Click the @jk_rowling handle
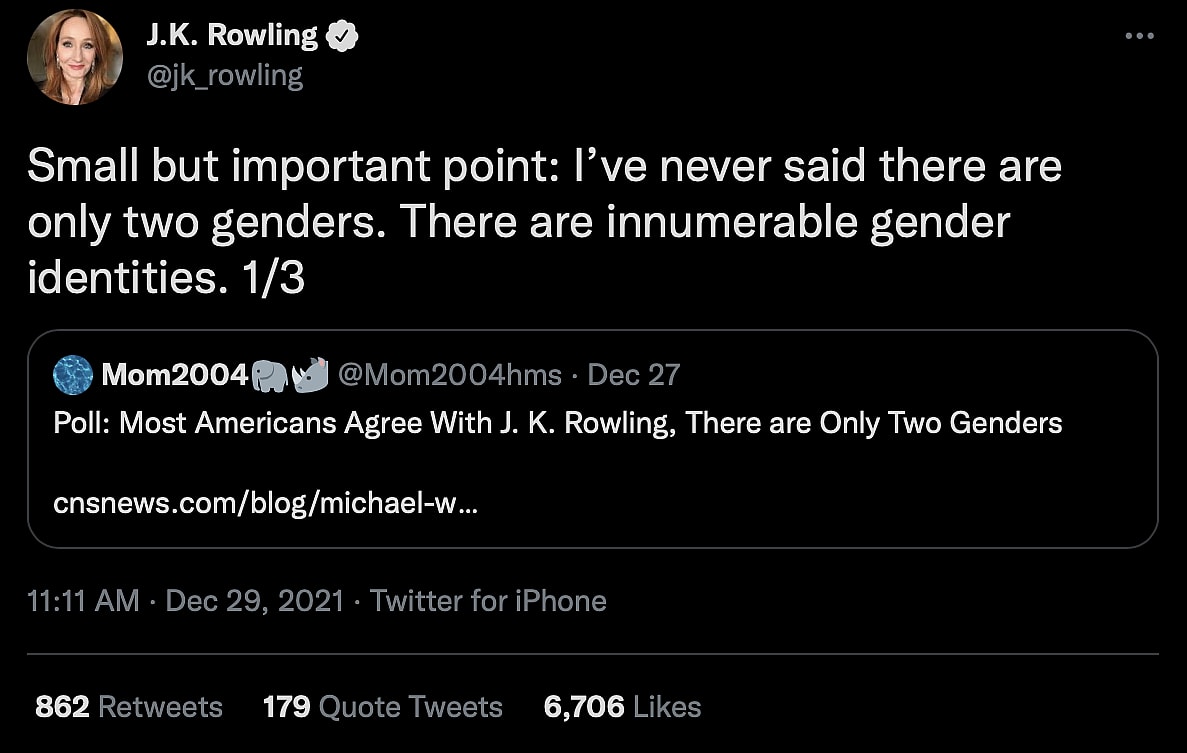The height and width of the screenshot is (753, 1187). point(224,76)
